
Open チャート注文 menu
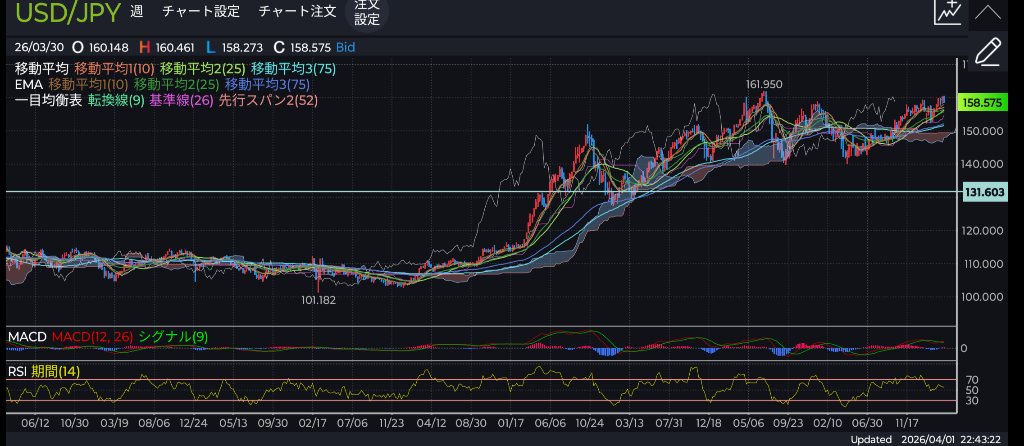coord(297,12)
